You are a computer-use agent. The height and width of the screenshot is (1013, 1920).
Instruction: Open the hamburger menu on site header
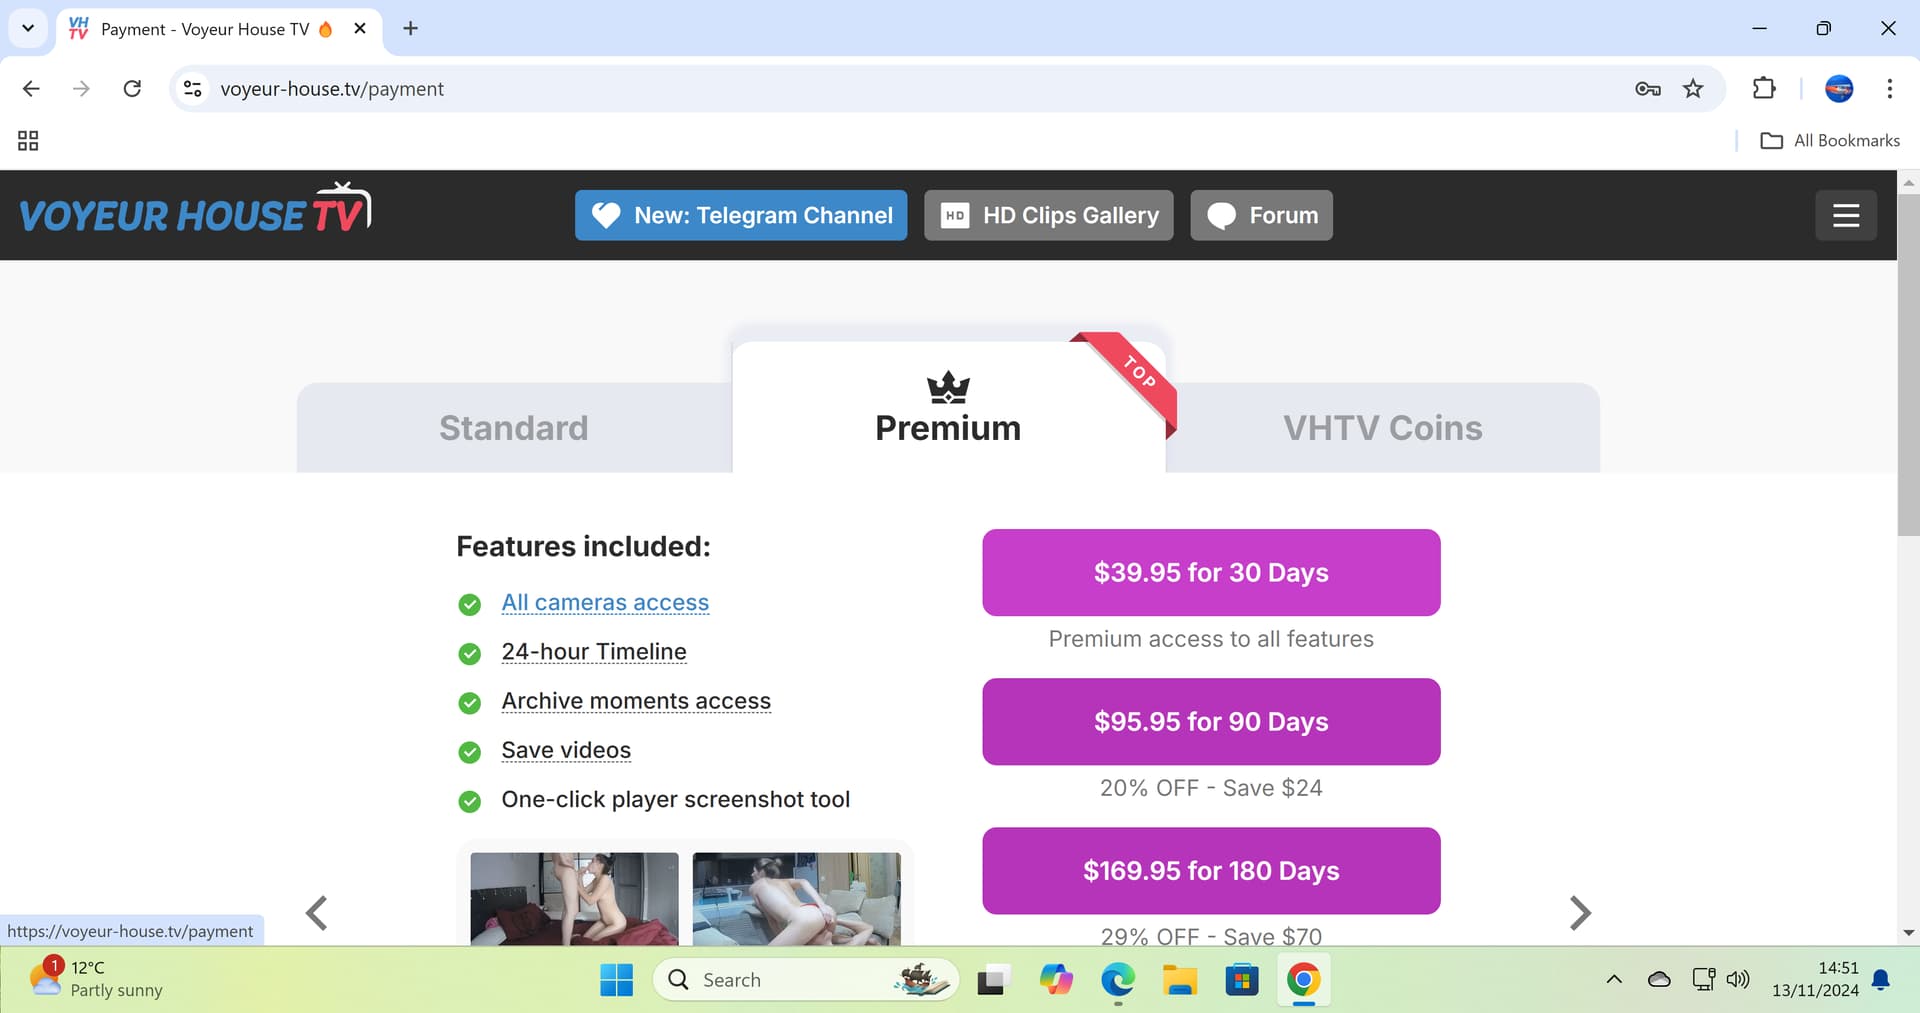coord(1845,215)
